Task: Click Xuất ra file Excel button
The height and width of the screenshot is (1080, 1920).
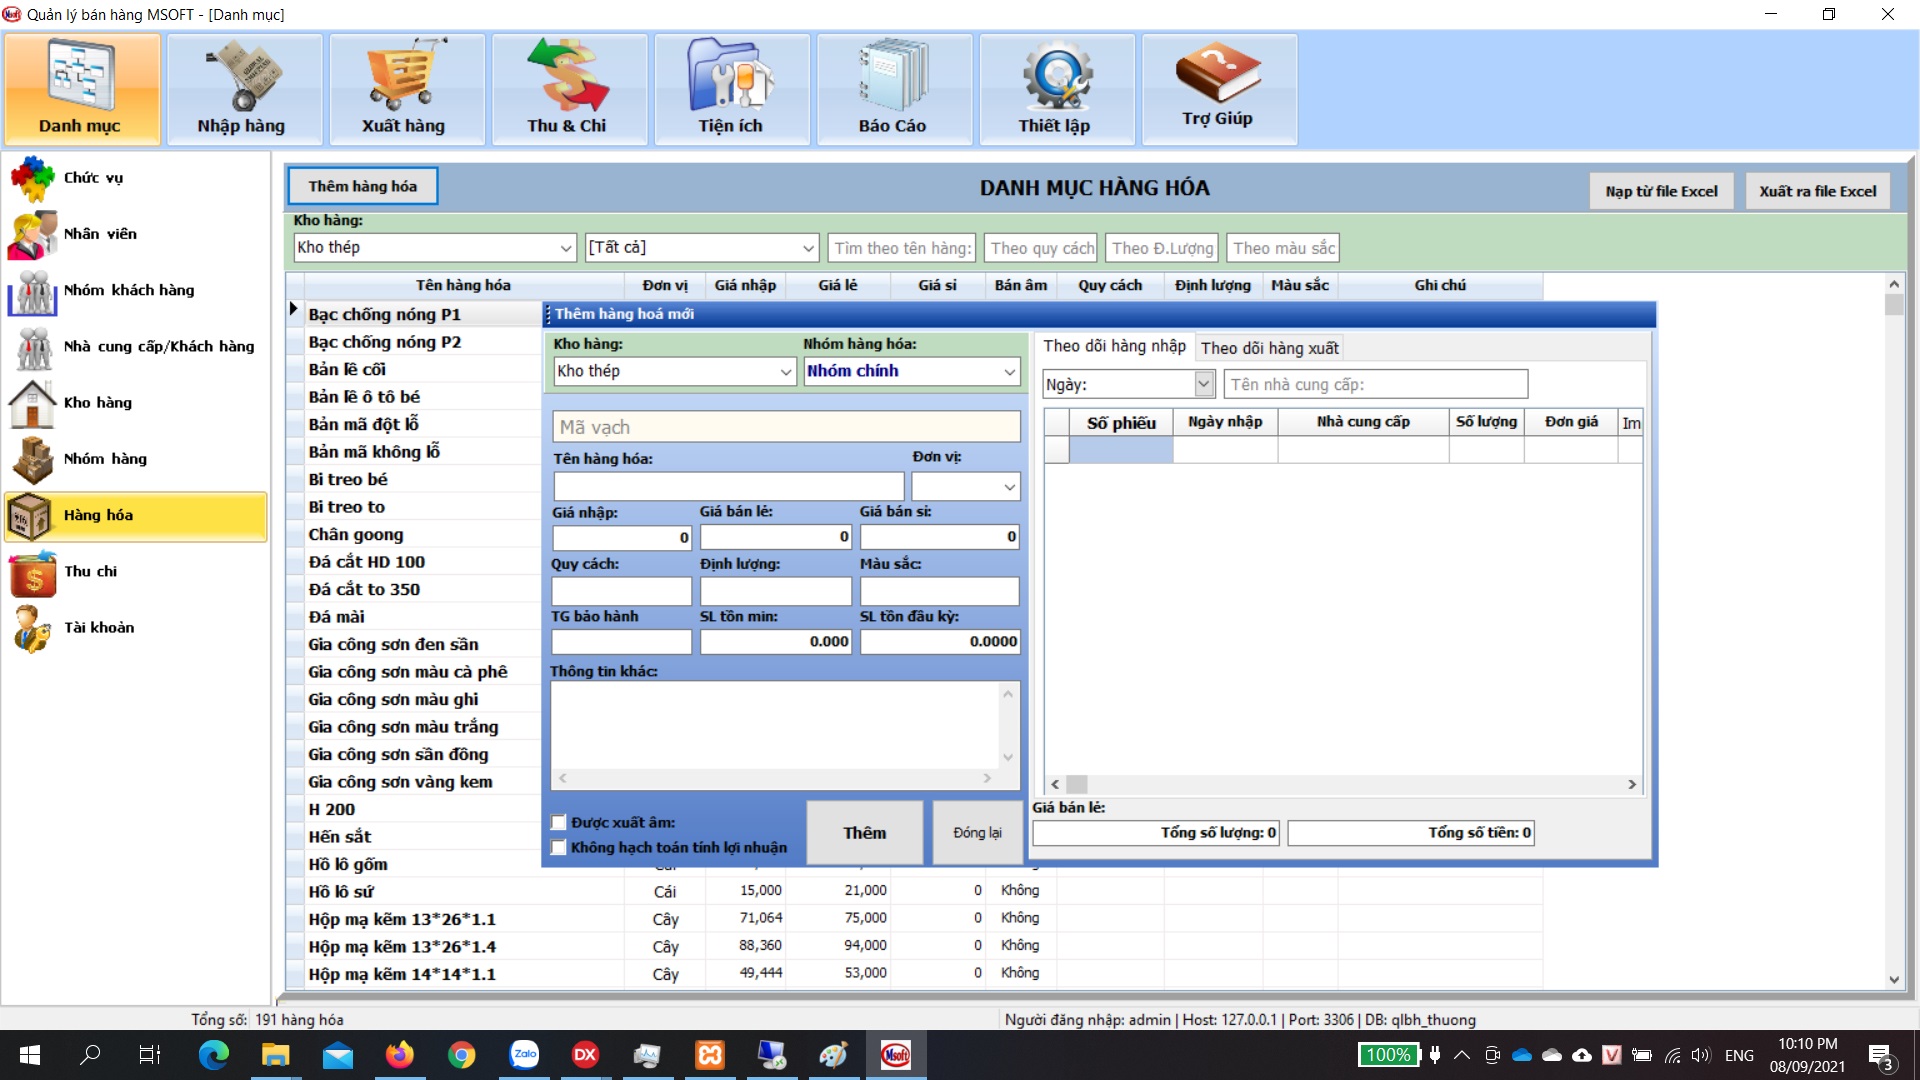Action: 1817,191
